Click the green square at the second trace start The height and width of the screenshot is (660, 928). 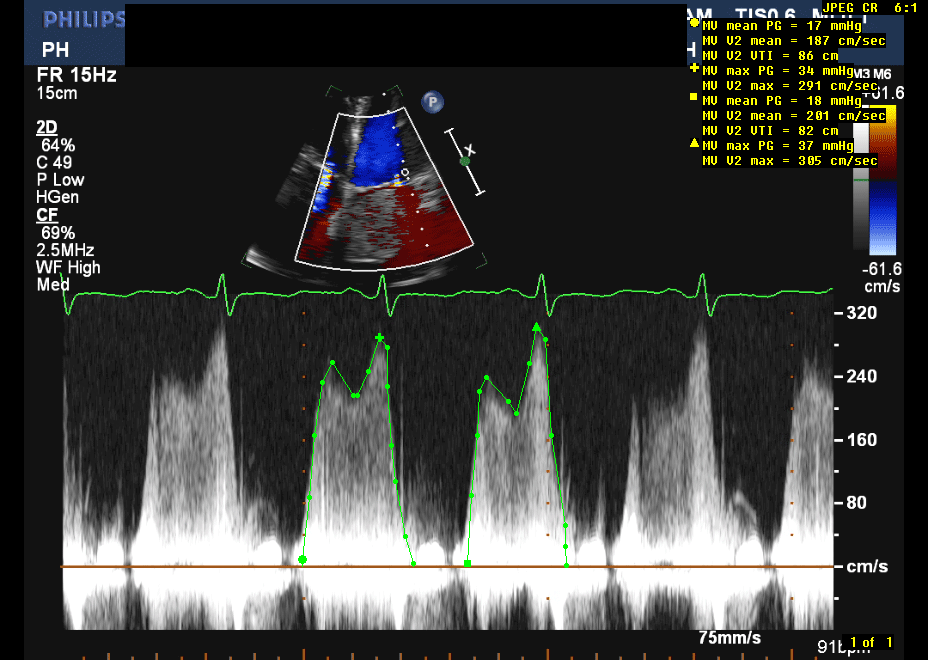468,564
